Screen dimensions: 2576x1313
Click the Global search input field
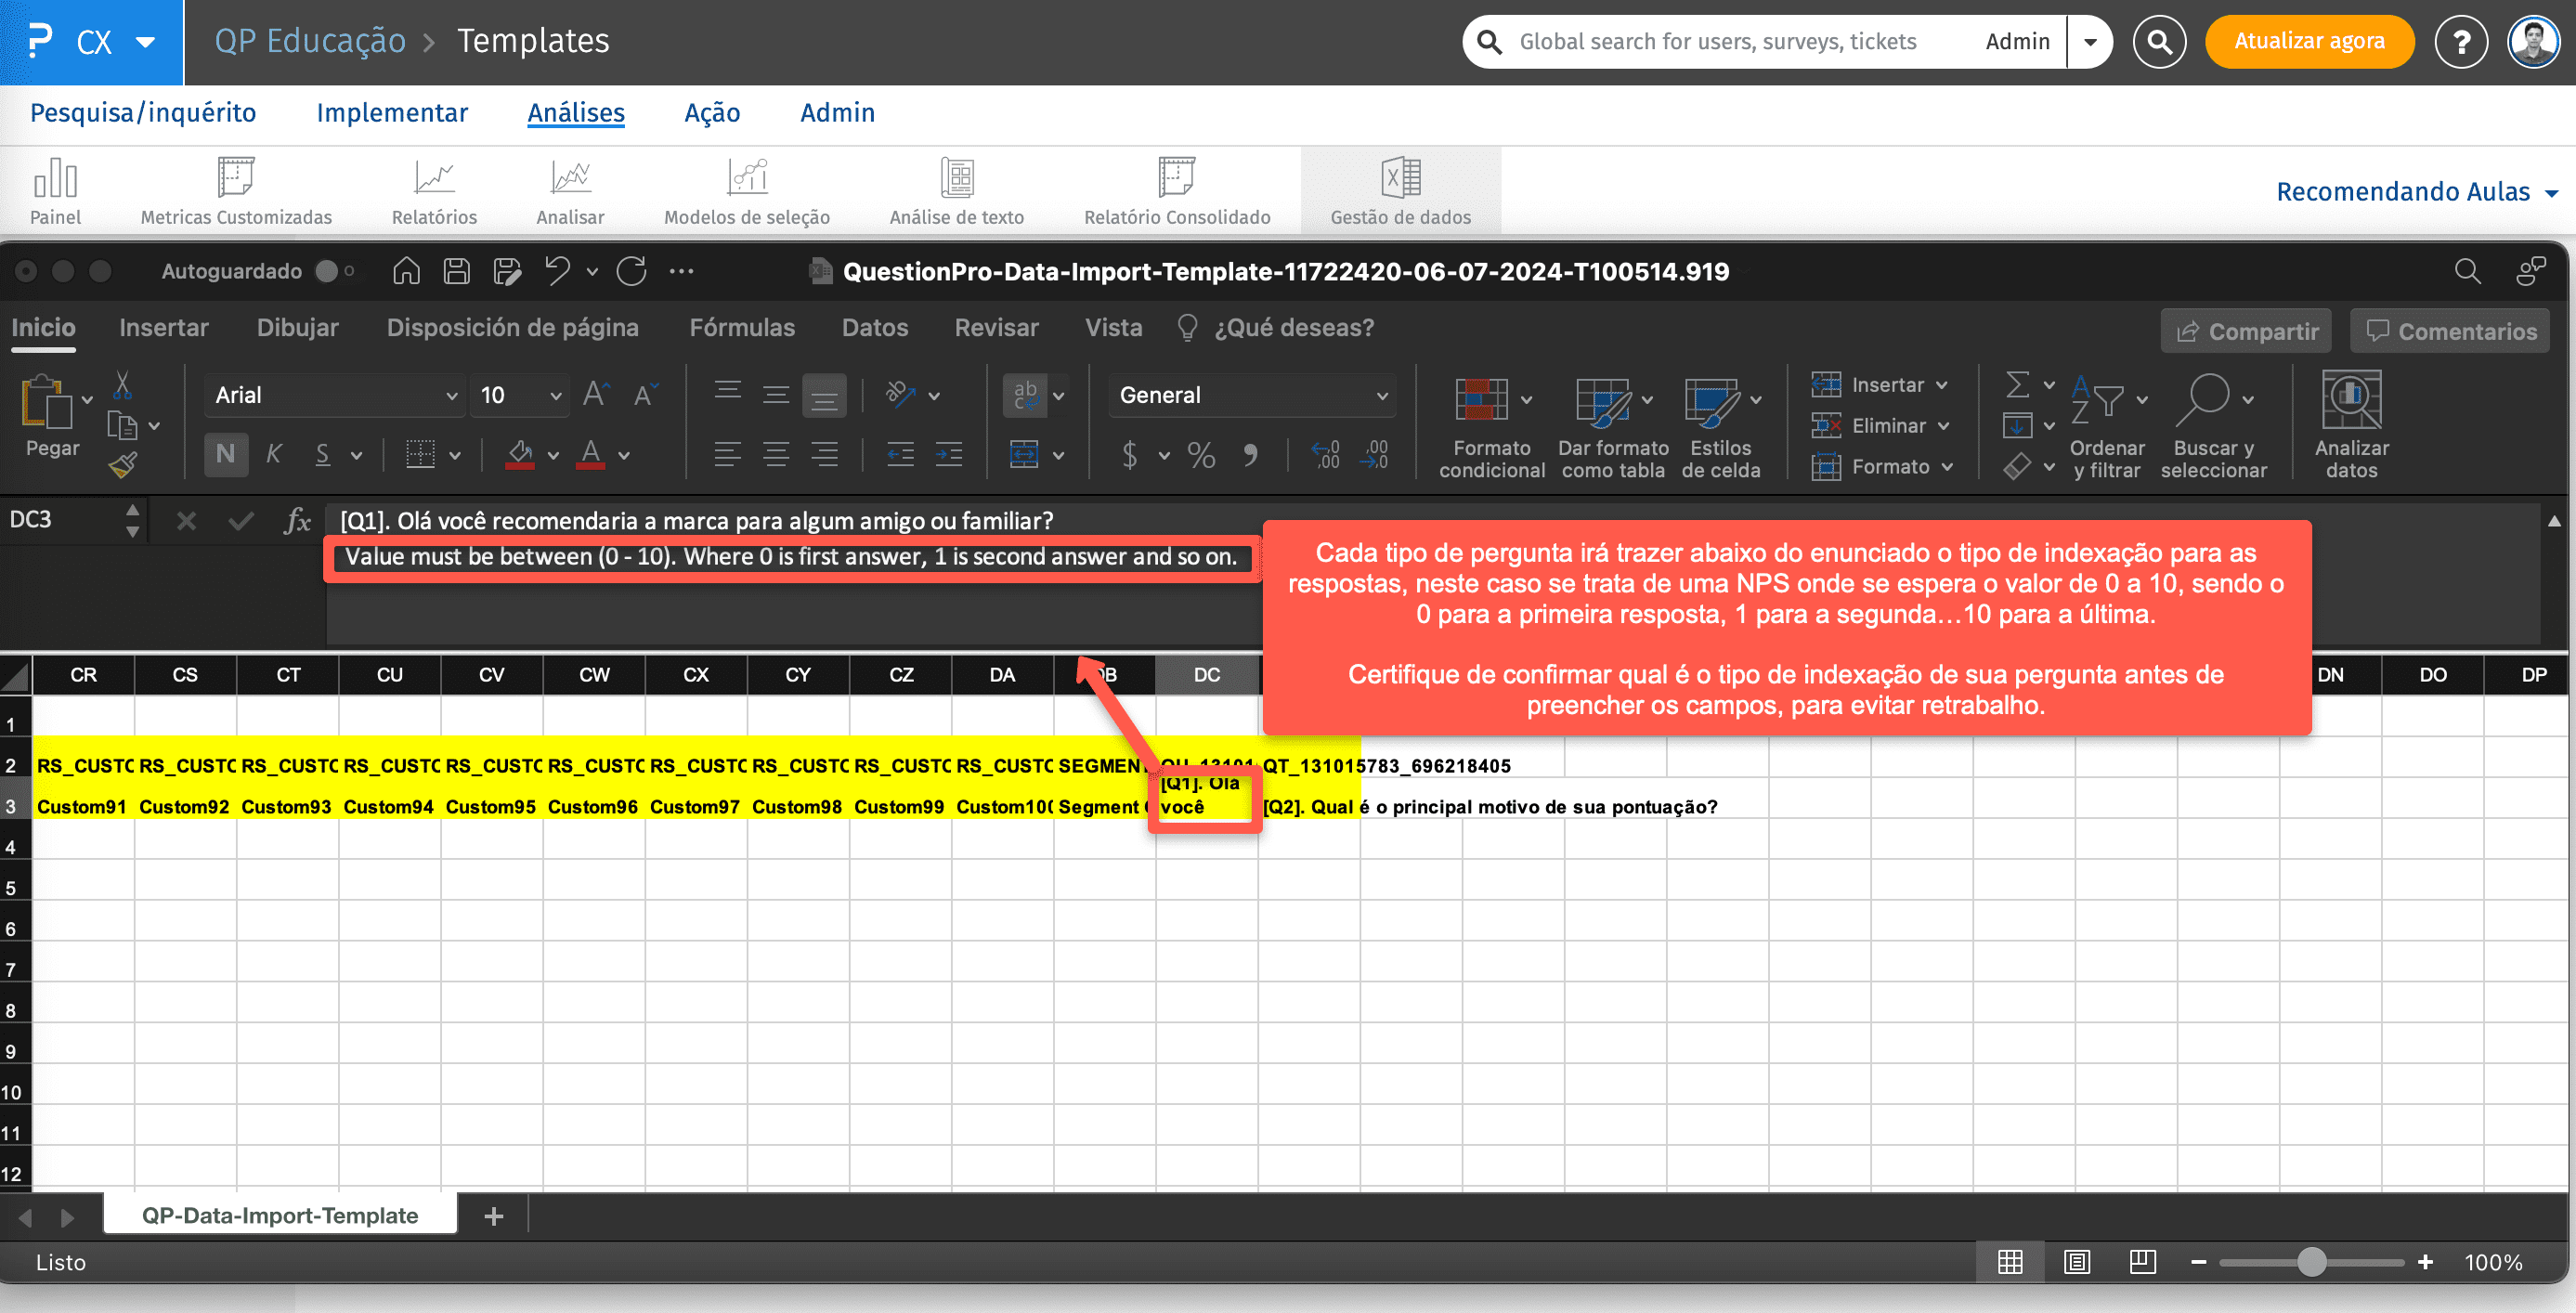tap(1717, 41)
